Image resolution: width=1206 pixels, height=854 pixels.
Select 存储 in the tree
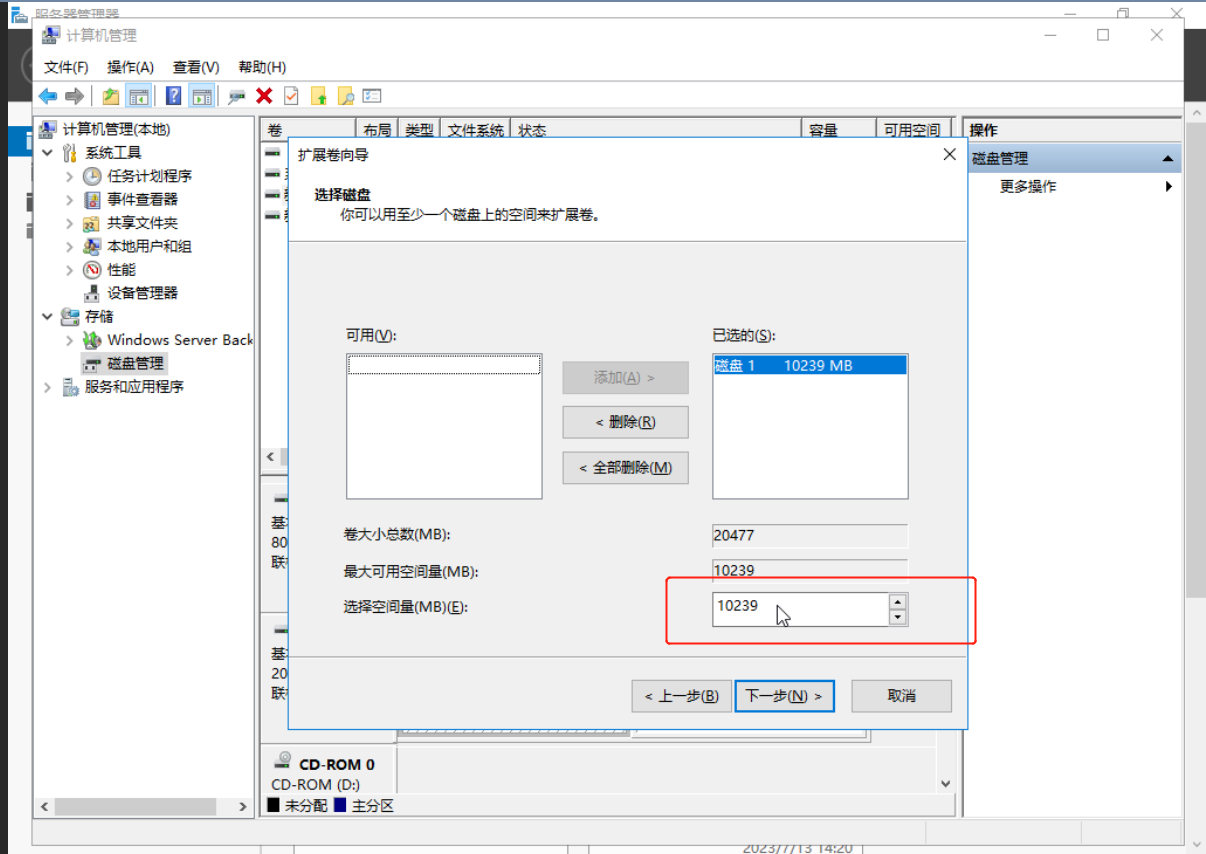coord(99,316)
